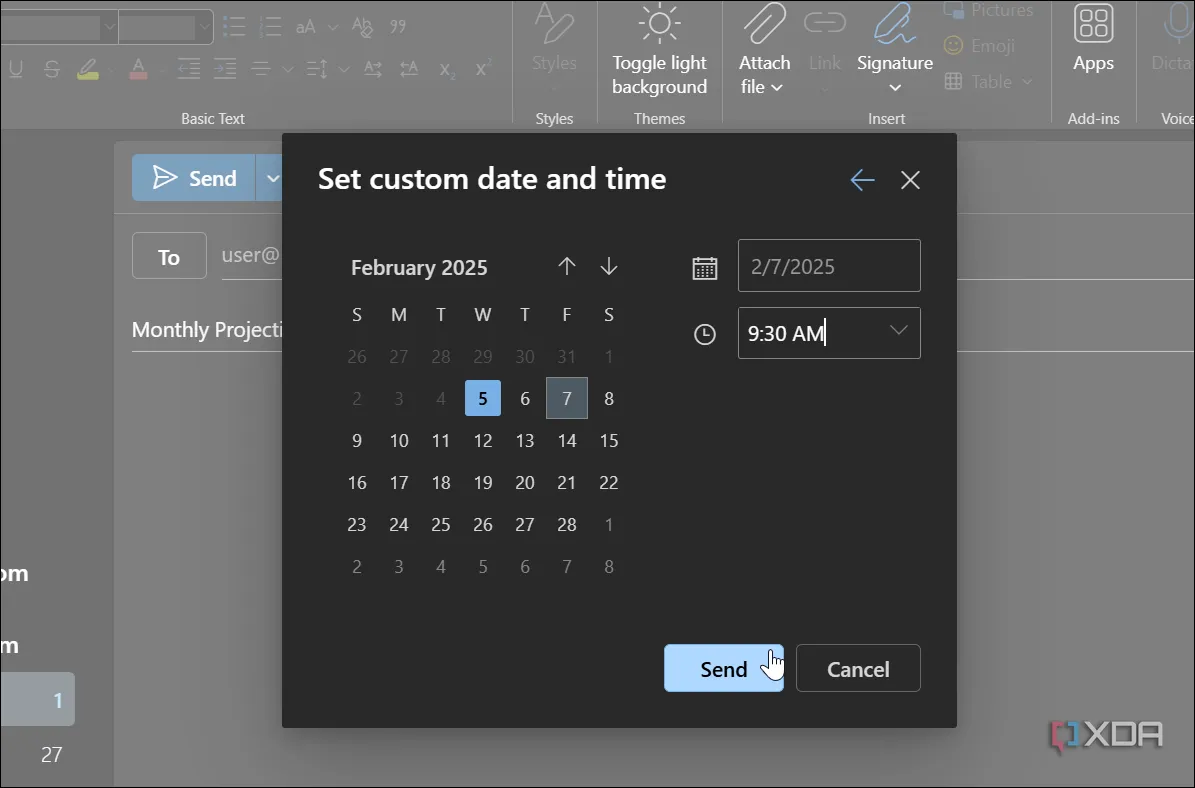Click the clock icon beside time field

(x=705, y=335)
